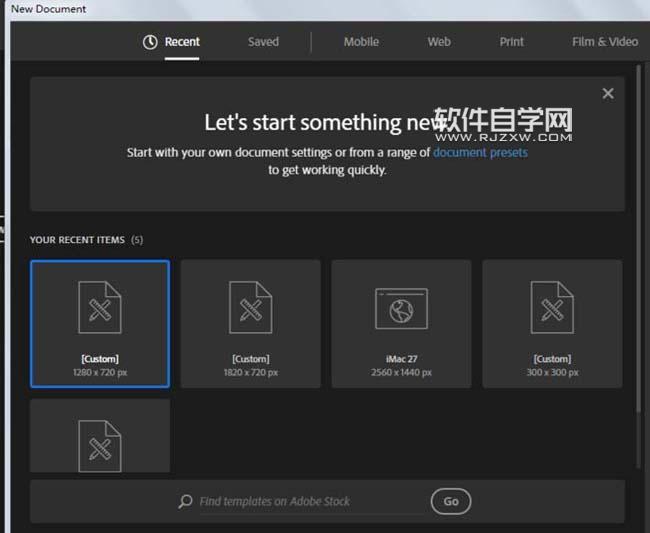
Task: Click the document icon on the 1280 x 720 card
Action: (x=100, y=307)
